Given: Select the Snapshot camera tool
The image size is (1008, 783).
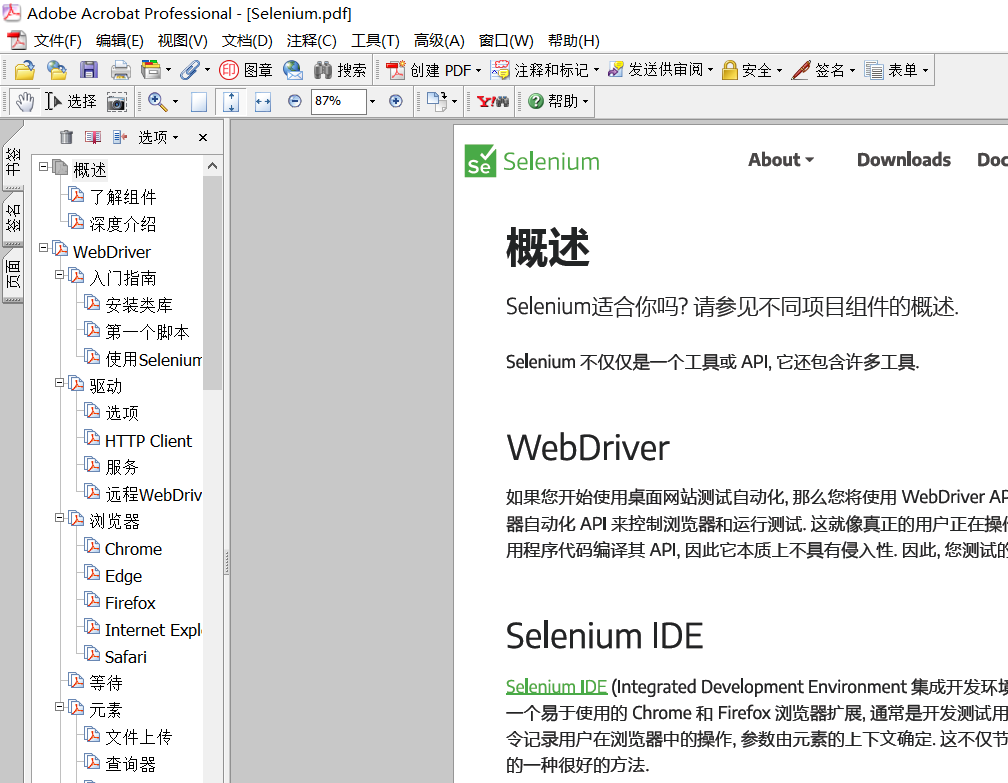Looking at the screenshot, I should (x=116, y=102).
